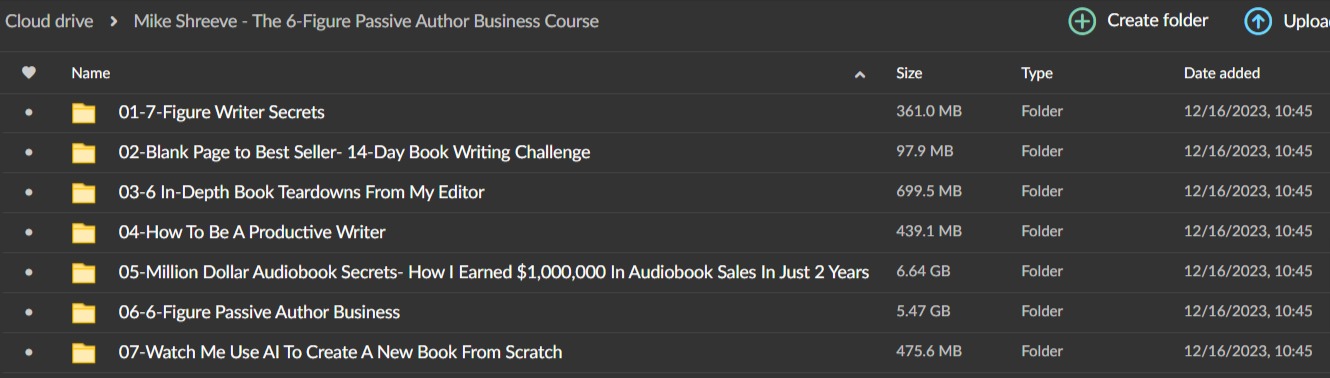Screen dimensions: 1330x378
Task: Click the heart favorites column icon
Action: coord(29,73)
